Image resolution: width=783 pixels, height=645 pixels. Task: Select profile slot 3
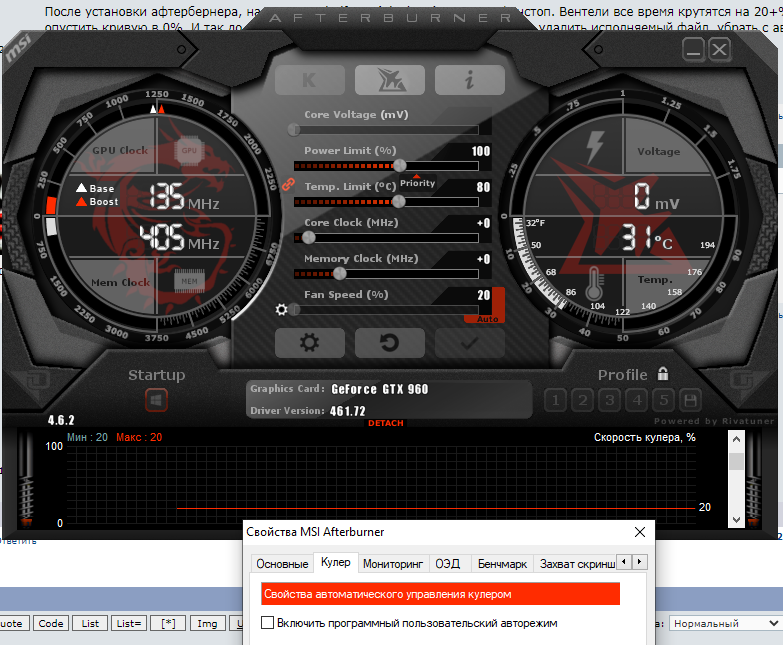[x=609, y=400]
